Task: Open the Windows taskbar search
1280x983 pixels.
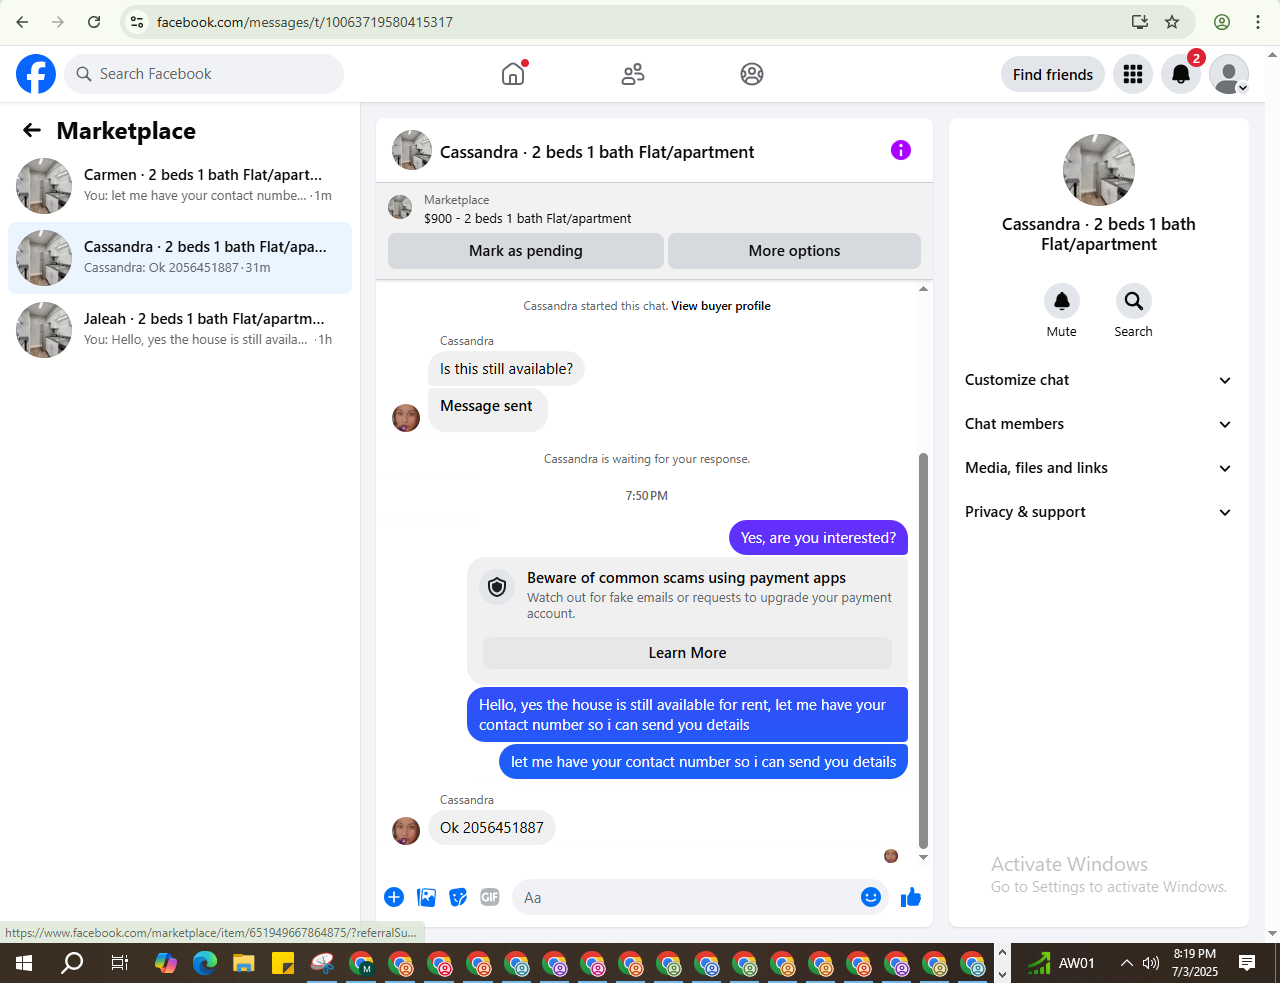Action: [72, 963]
